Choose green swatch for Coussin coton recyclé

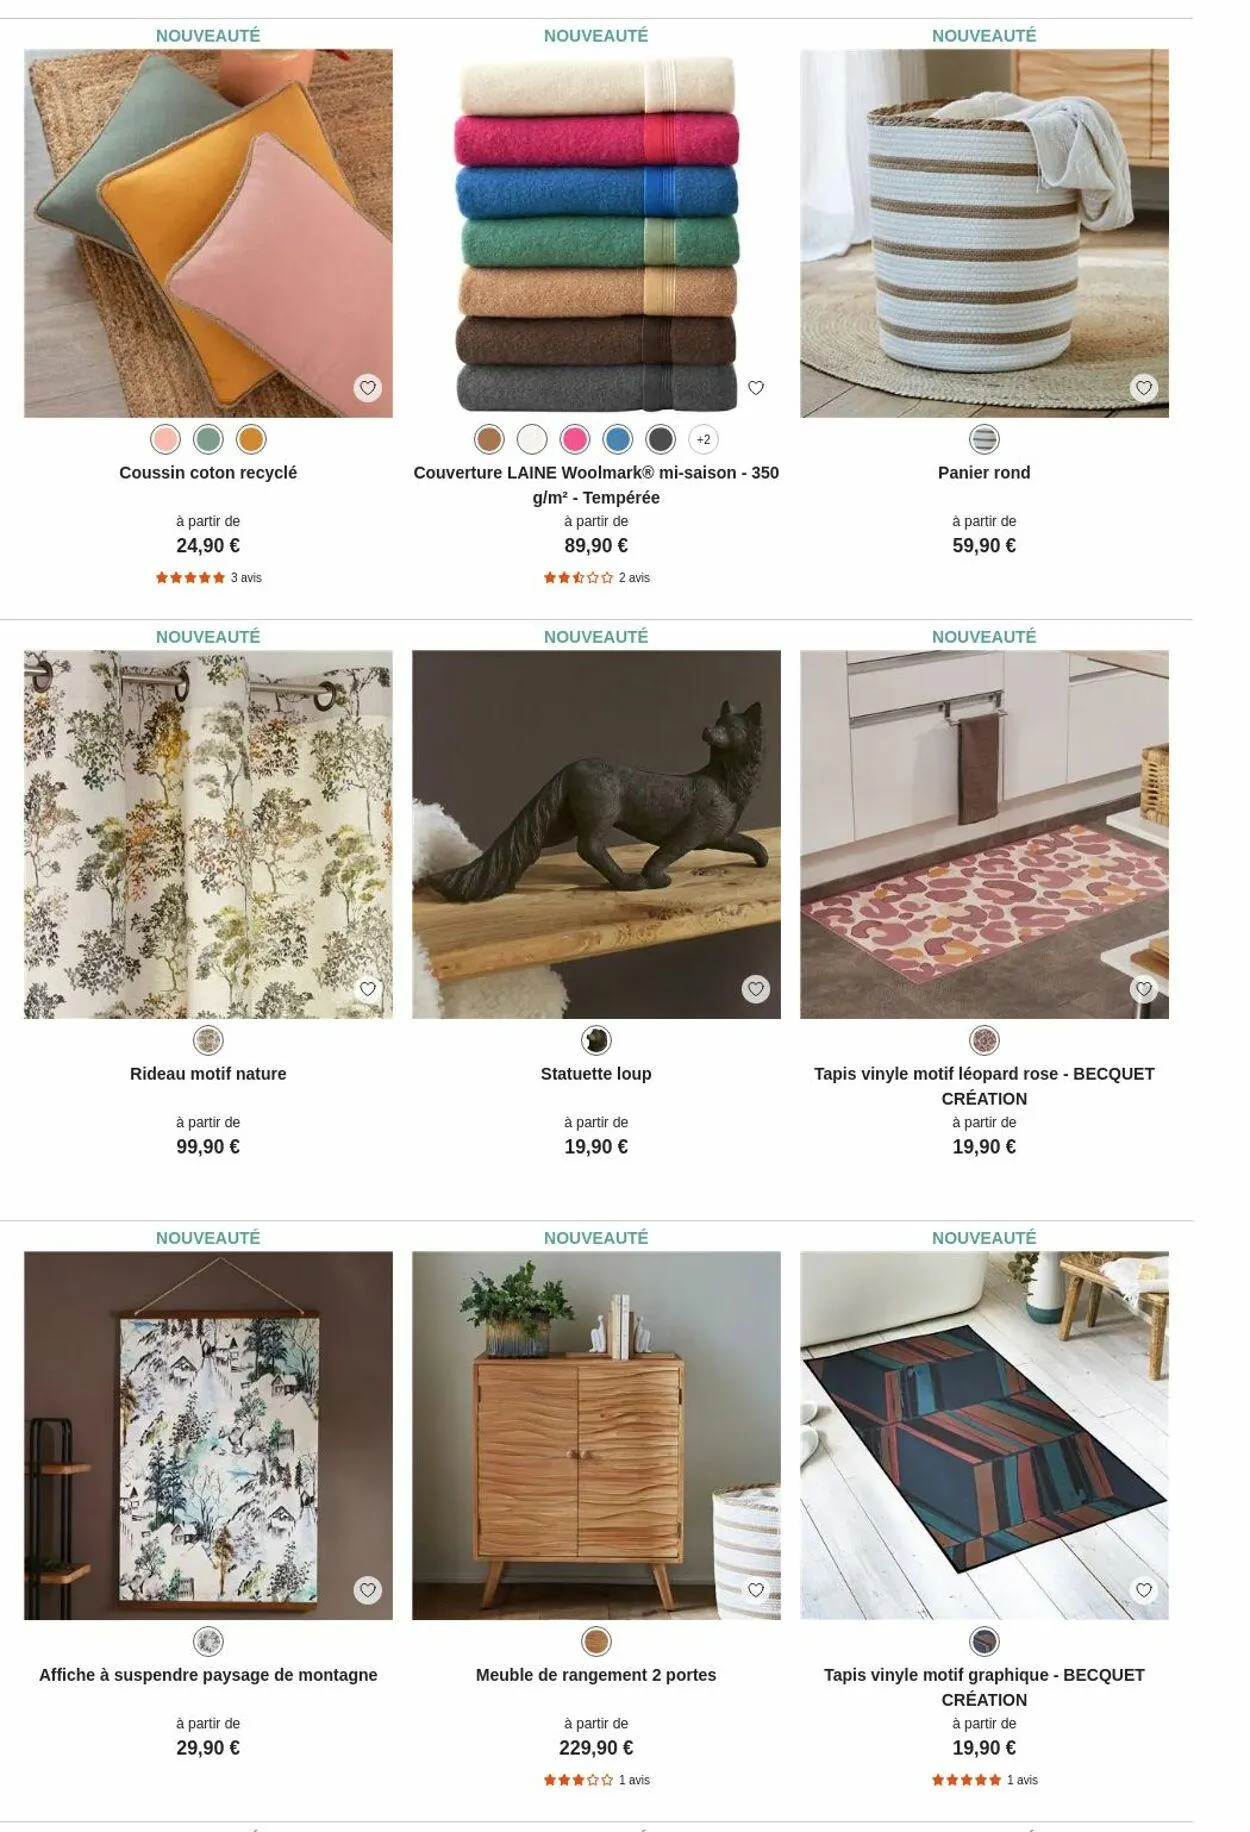[x=208, y=439]
